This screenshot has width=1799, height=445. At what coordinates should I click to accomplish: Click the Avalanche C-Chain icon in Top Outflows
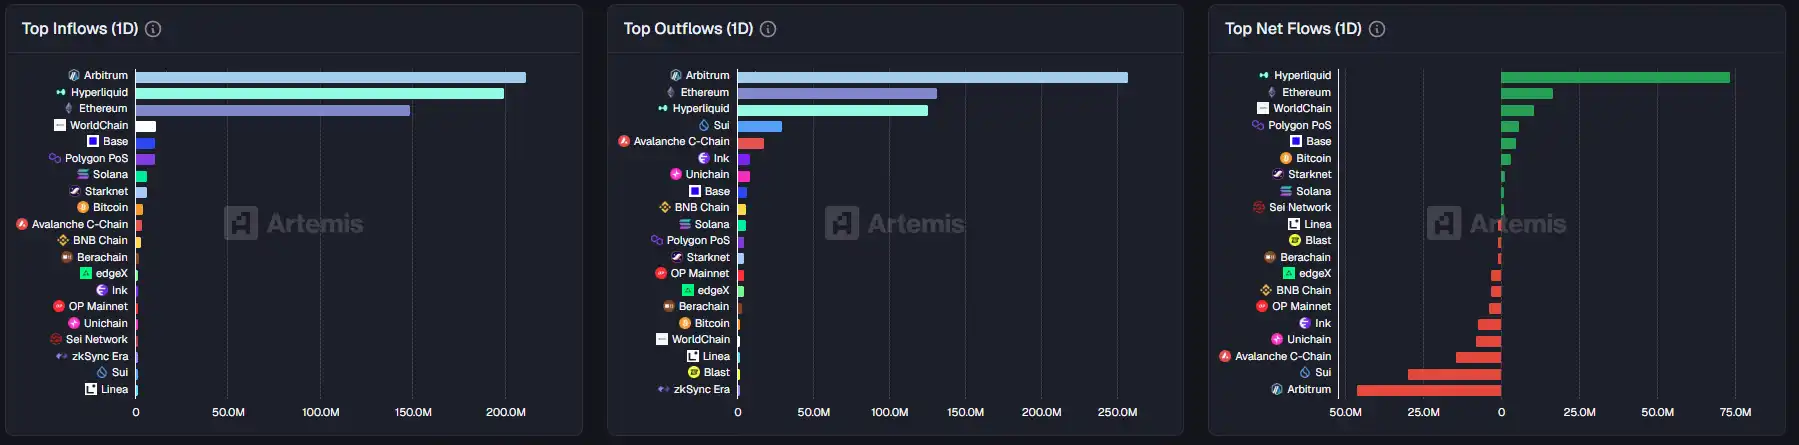[x=624, y=141]
